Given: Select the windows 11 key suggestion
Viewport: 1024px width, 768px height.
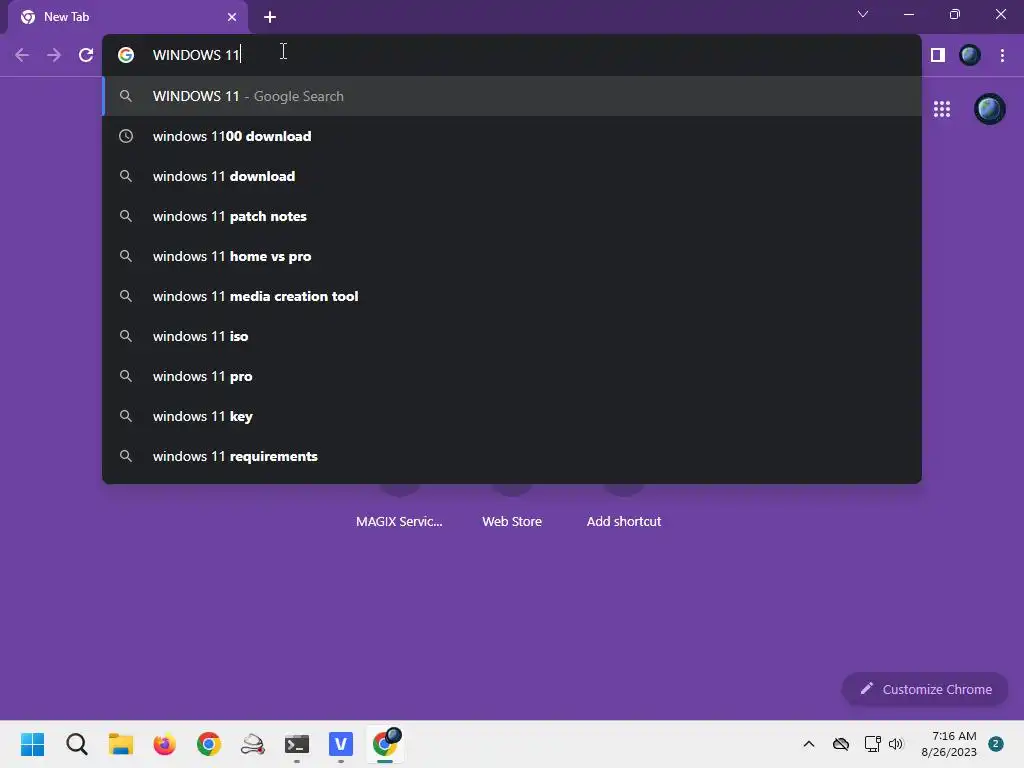Looking at the screenshot, I should (x=512, y=416).
